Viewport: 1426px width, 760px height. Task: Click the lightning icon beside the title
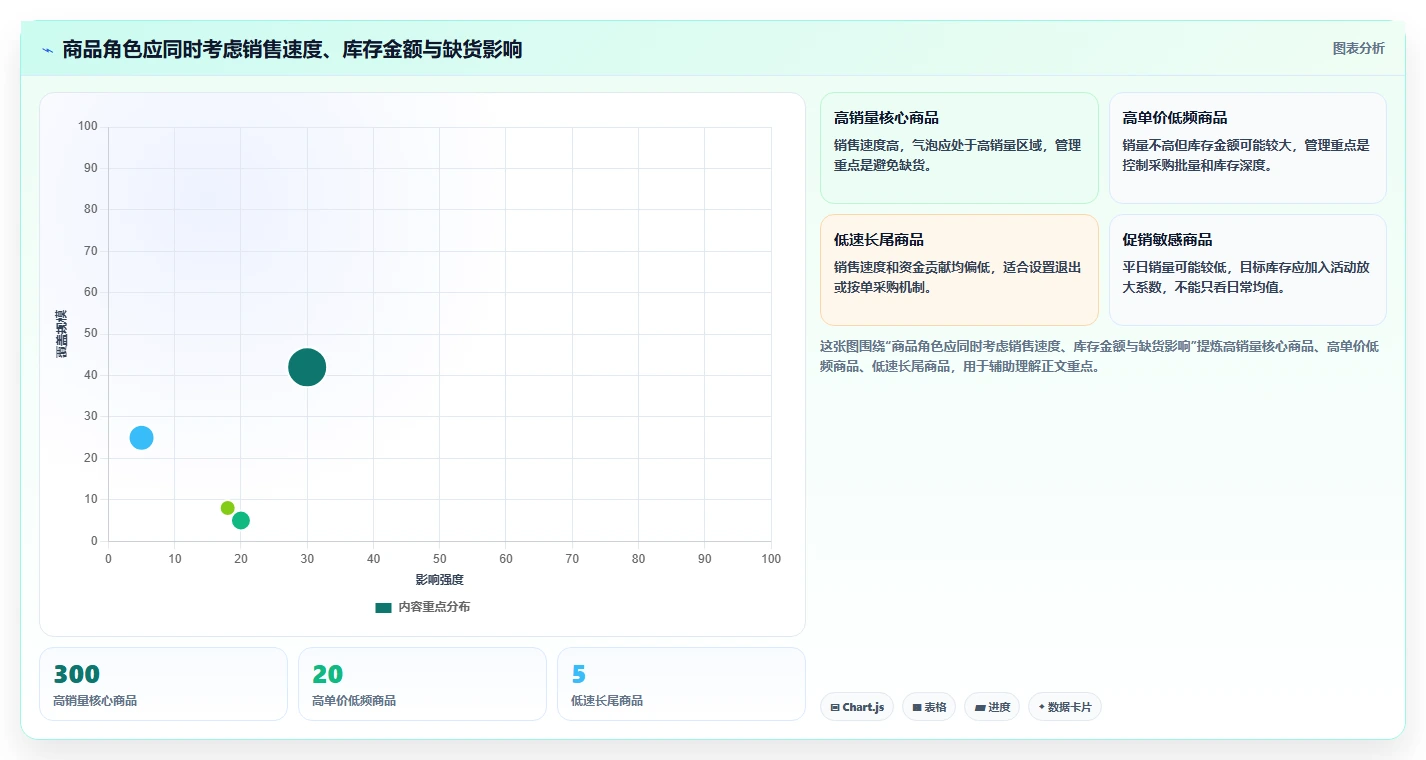click(48, 50)
